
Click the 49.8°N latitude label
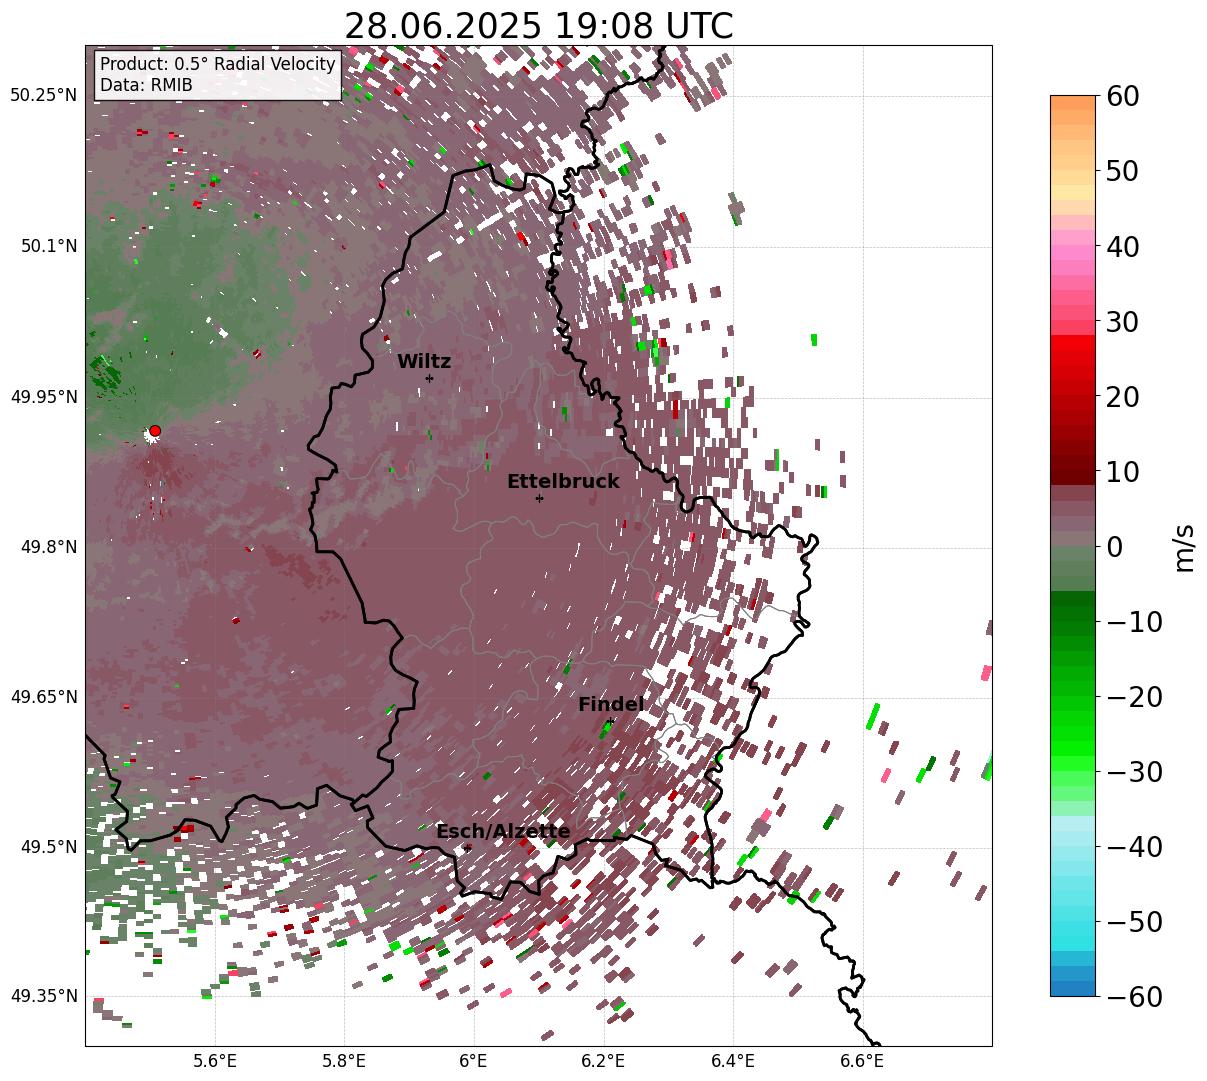[x=48, y=547]
